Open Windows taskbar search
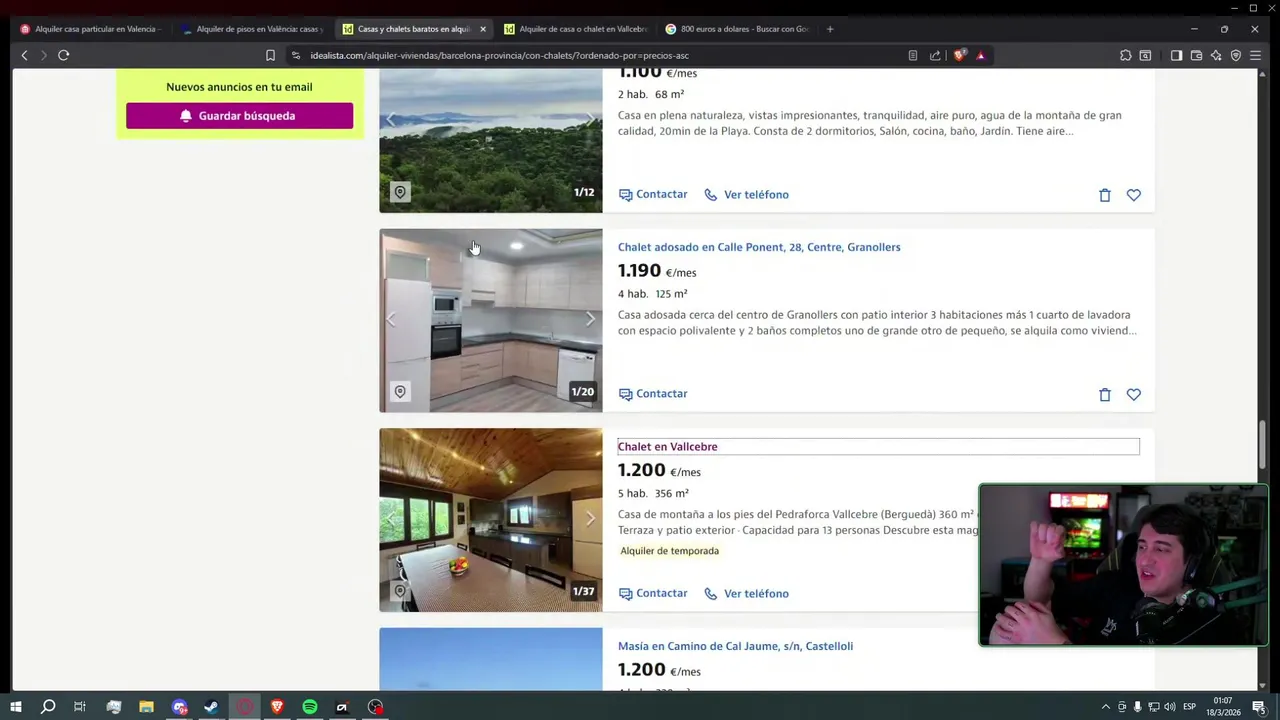 [x=48, y=707]
